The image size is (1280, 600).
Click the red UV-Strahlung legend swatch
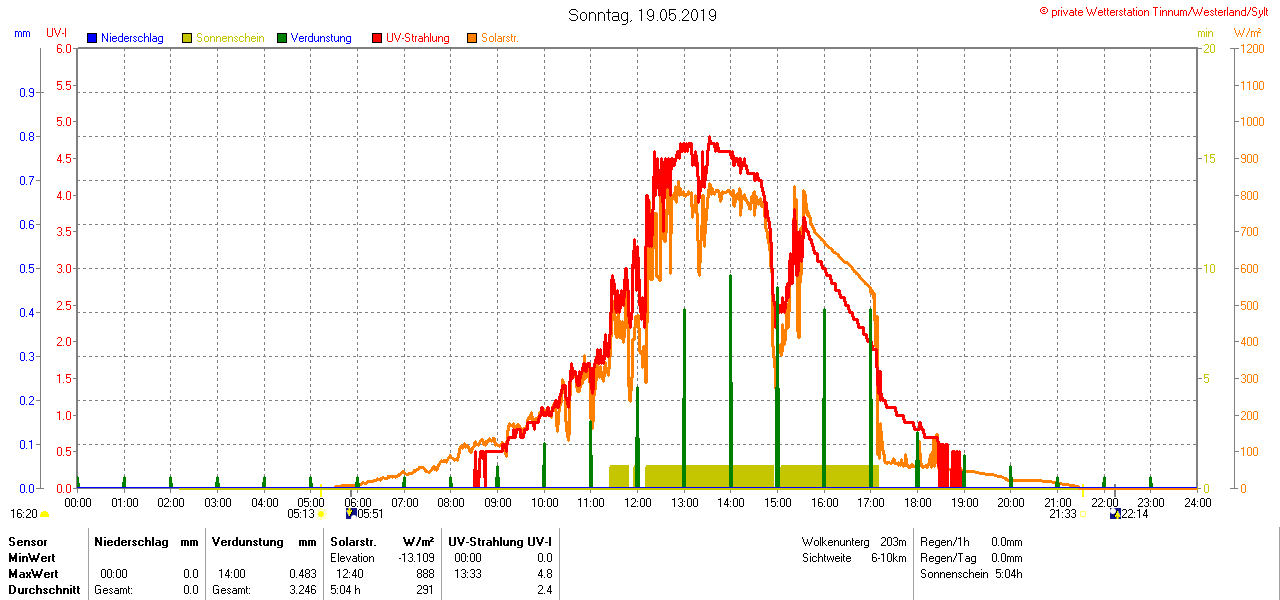click(377, 38)
